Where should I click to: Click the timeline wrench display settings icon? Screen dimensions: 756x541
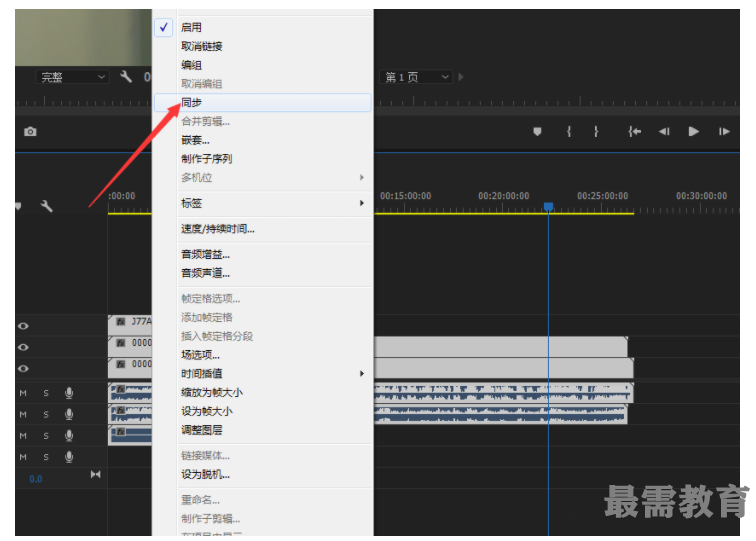(x=46, y=206)
